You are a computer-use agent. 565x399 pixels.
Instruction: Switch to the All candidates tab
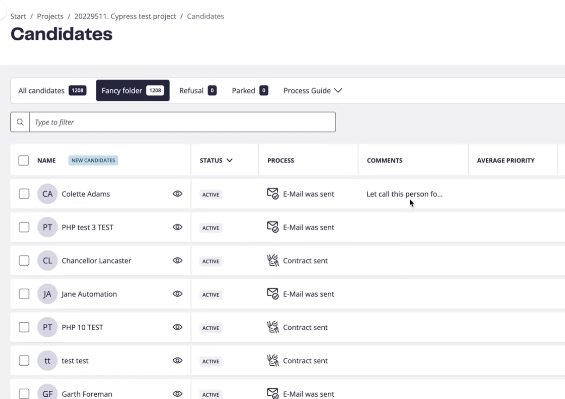coord(52,90)
